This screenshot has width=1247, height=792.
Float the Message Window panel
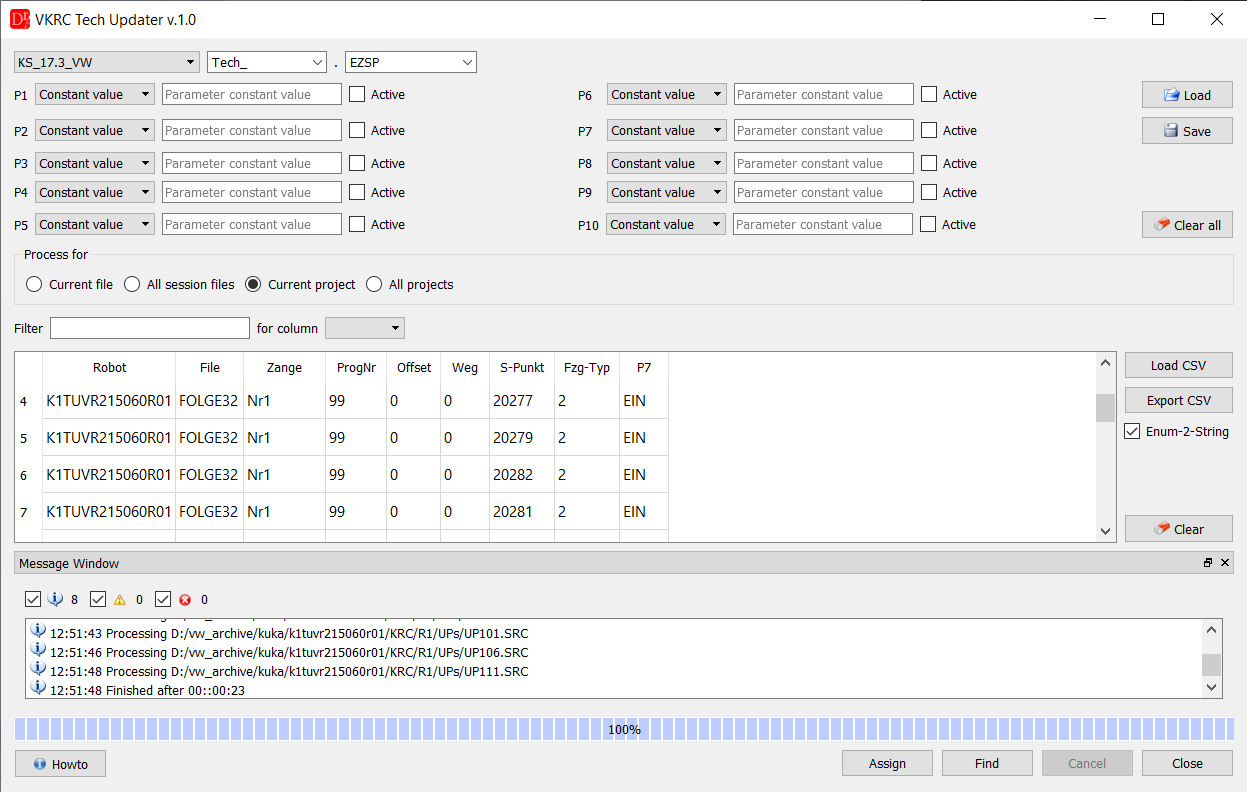[1208, 563]
